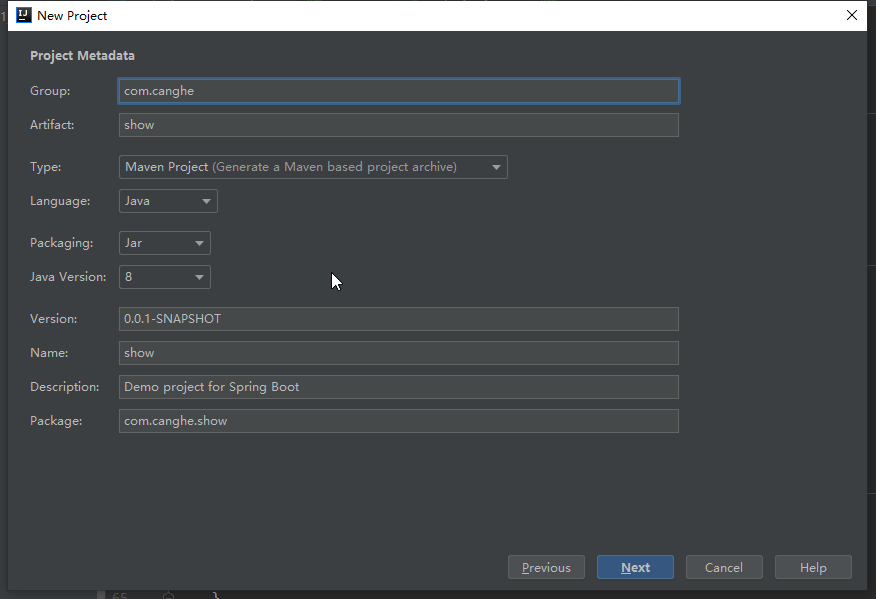Click the Package field com.canghe.show
Viewport: 876px width, 599px height.
pos(399,421)
